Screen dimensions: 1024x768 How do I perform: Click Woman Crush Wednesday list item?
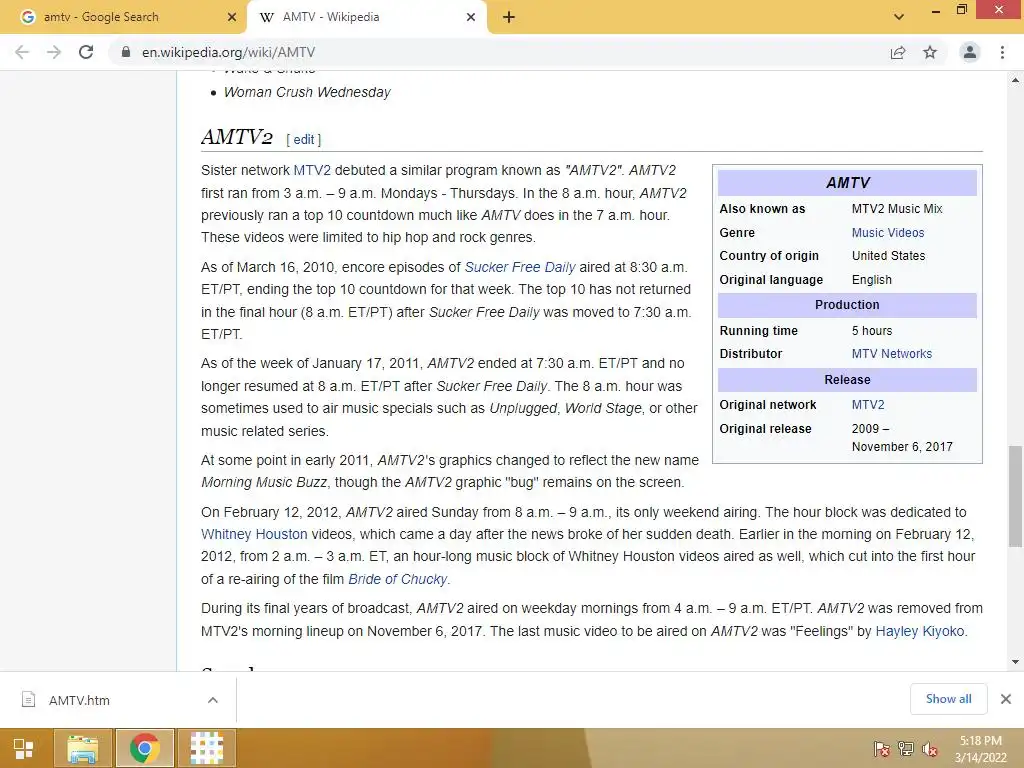pos(307,92)
